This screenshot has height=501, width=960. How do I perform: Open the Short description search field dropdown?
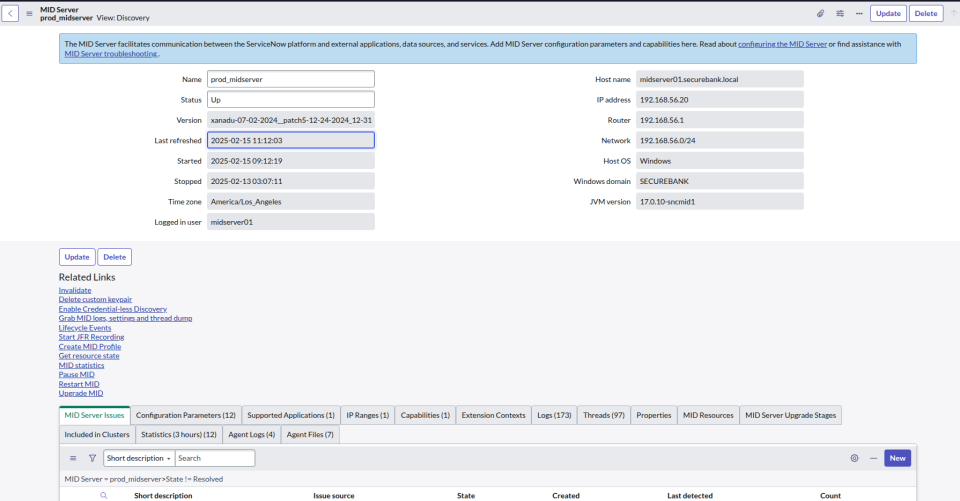point(139,458)
